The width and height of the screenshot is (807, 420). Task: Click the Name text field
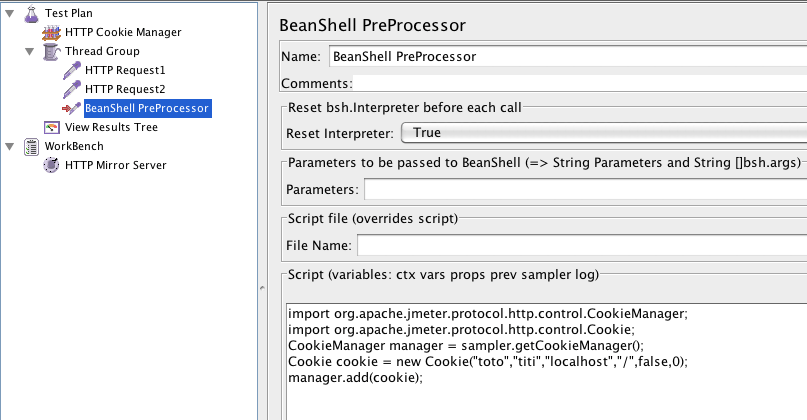(565, 57)
